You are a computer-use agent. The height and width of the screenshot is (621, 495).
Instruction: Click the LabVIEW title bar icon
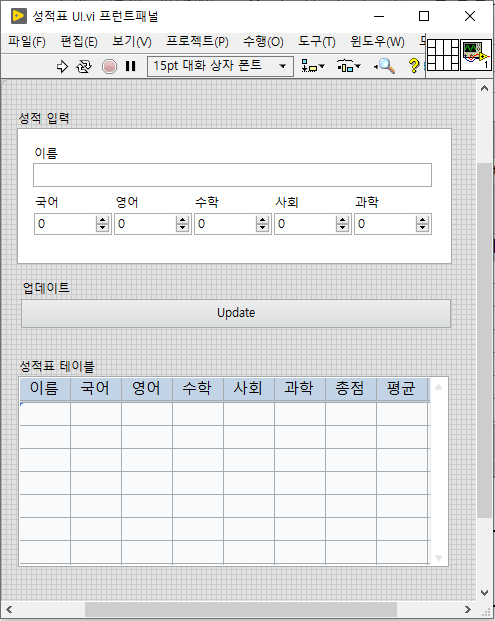point(19,16)
